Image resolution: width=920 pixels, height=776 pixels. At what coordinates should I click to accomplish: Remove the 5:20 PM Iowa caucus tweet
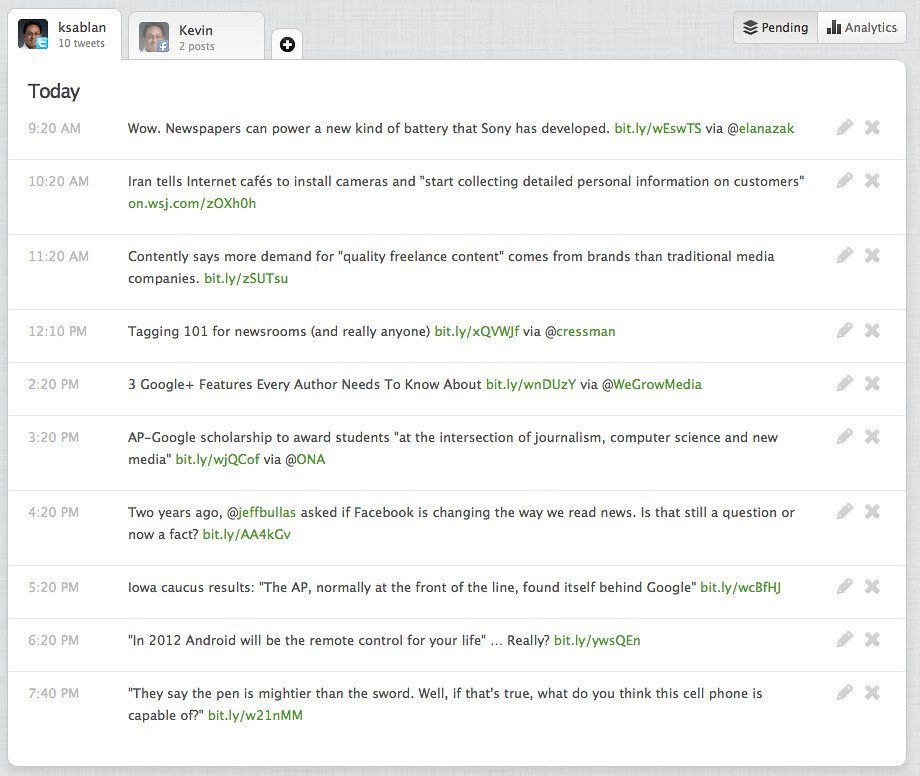pyautogui.click(x=872, y=586)
